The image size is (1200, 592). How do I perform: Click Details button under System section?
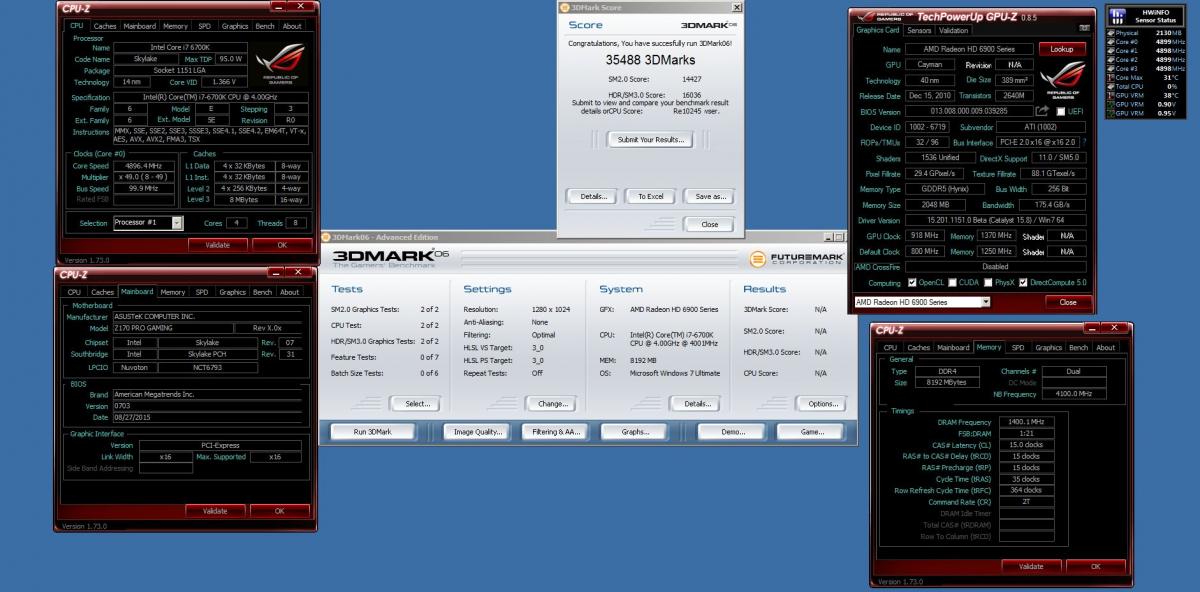(696, 403)
